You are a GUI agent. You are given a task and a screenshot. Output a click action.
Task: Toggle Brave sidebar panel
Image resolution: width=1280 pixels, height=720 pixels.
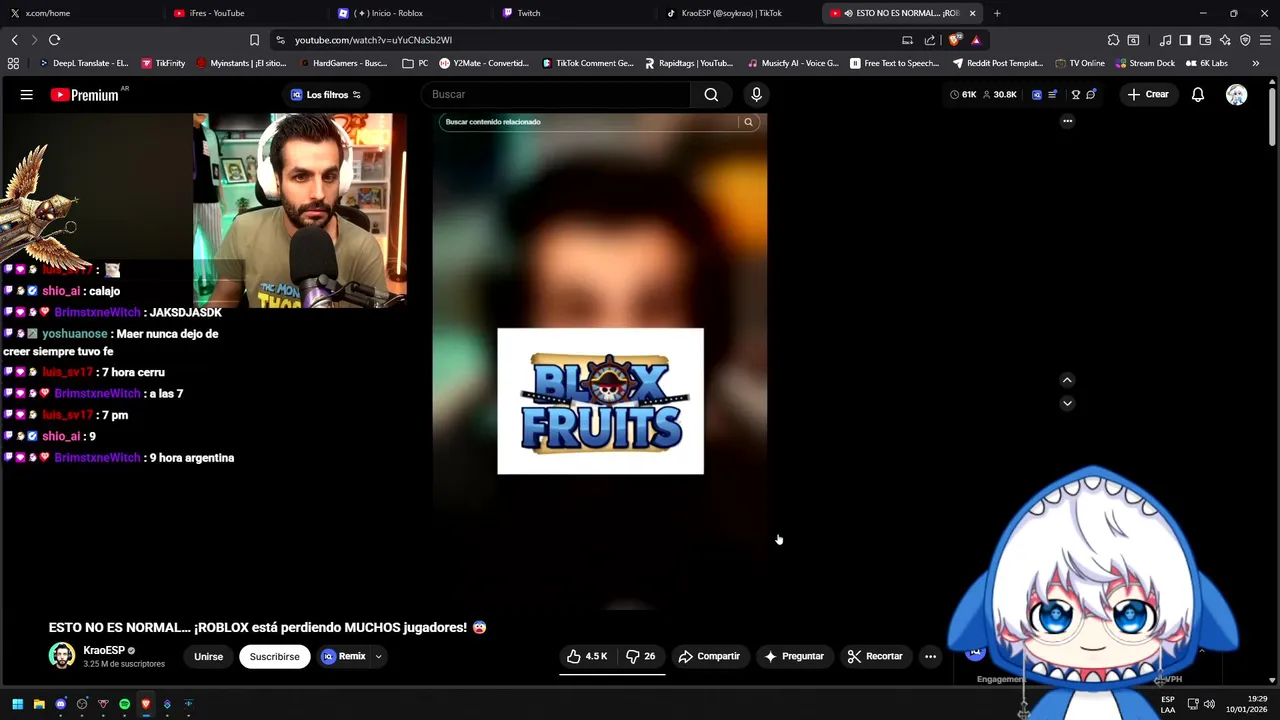[x=1185, y=40]
